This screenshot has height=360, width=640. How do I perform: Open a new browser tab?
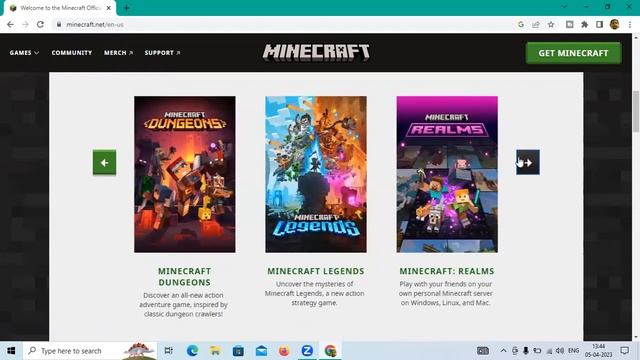(126, 8)
